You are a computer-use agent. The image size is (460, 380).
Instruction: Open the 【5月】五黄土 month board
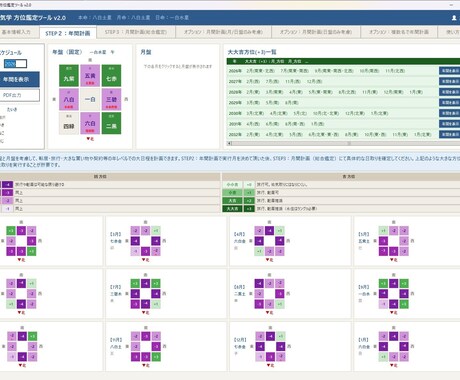tap(407, 241)
